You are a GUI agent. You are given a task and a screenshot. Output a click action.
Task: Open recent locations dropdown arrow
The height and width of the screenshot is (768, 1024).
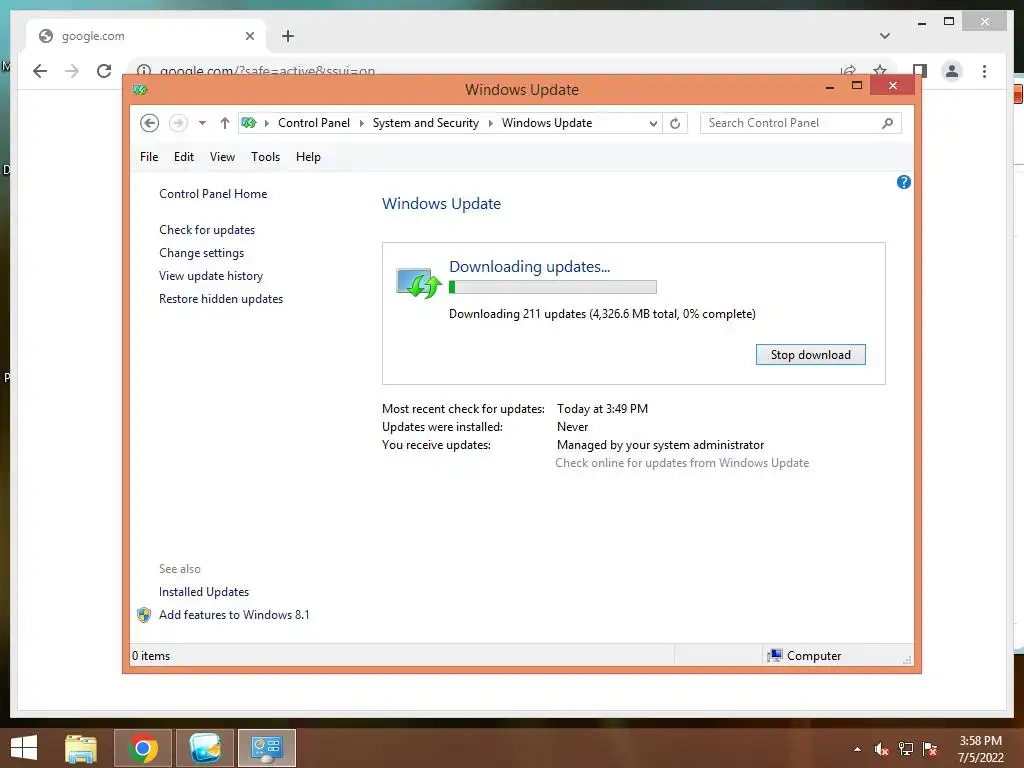click(202, 123)
